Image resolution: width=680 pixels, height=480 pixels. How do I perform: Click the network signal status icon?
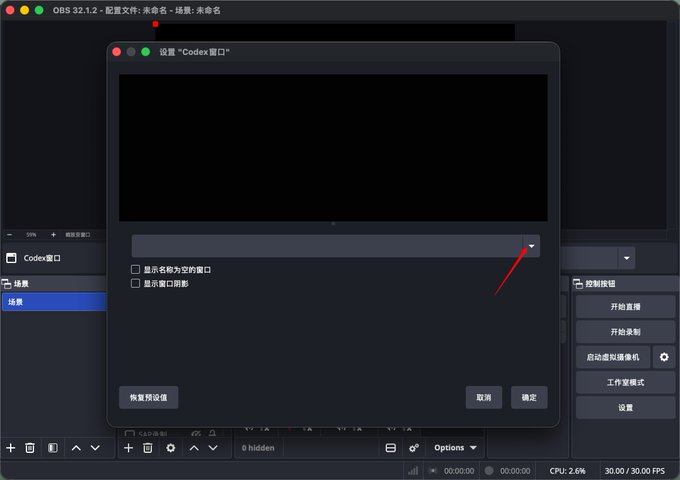click(x=413, y=471)
